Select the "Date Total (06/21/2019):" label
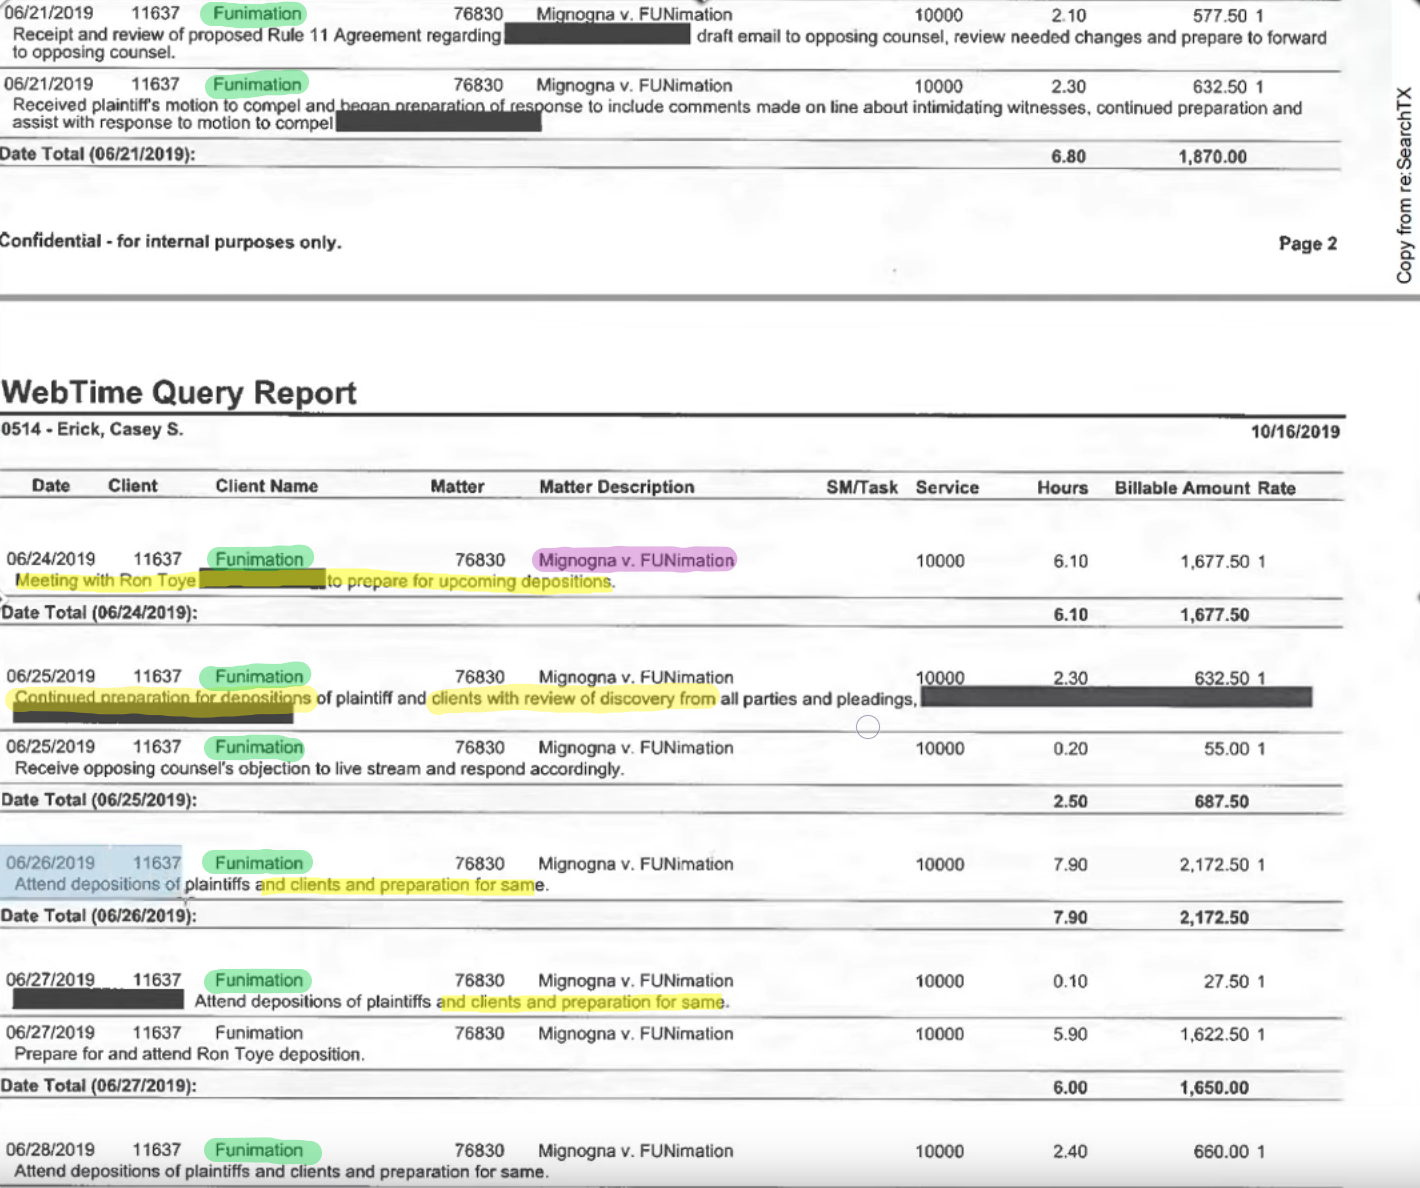1420x1188 pixels. 98,153
